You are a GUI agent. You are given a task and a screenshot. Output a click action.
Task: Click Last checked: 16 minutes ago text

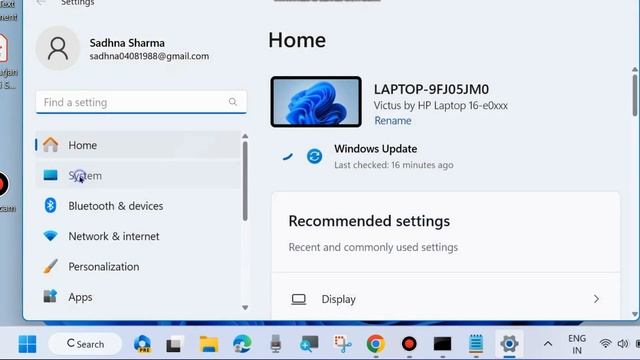(x=394, y=165)
